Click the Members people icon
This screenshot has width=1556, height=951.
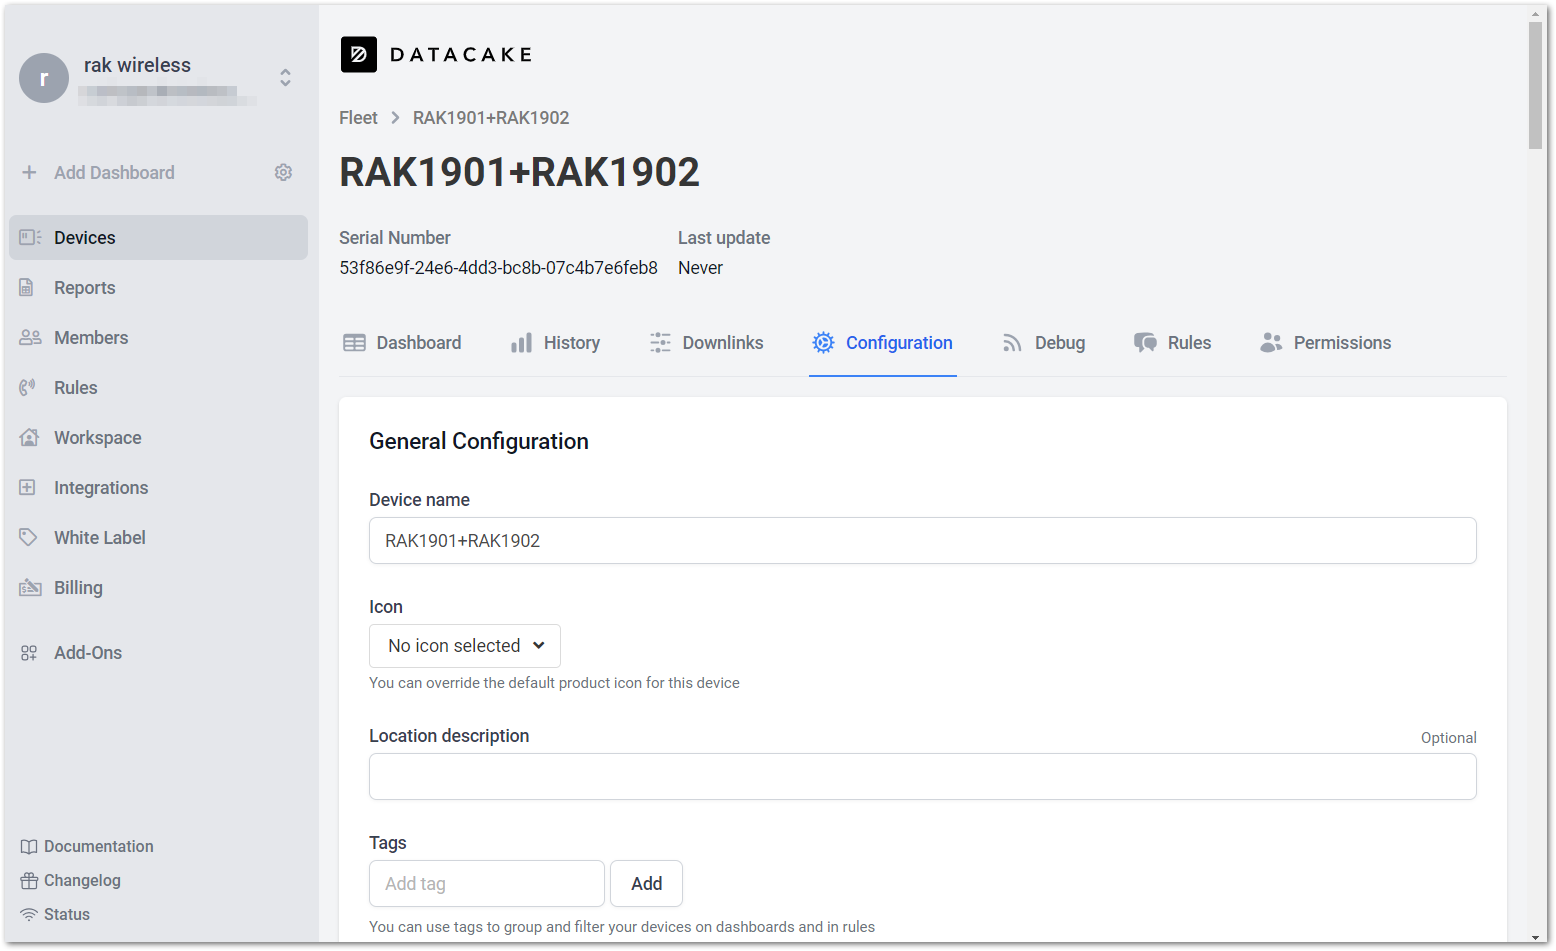[x=30, y=338]
